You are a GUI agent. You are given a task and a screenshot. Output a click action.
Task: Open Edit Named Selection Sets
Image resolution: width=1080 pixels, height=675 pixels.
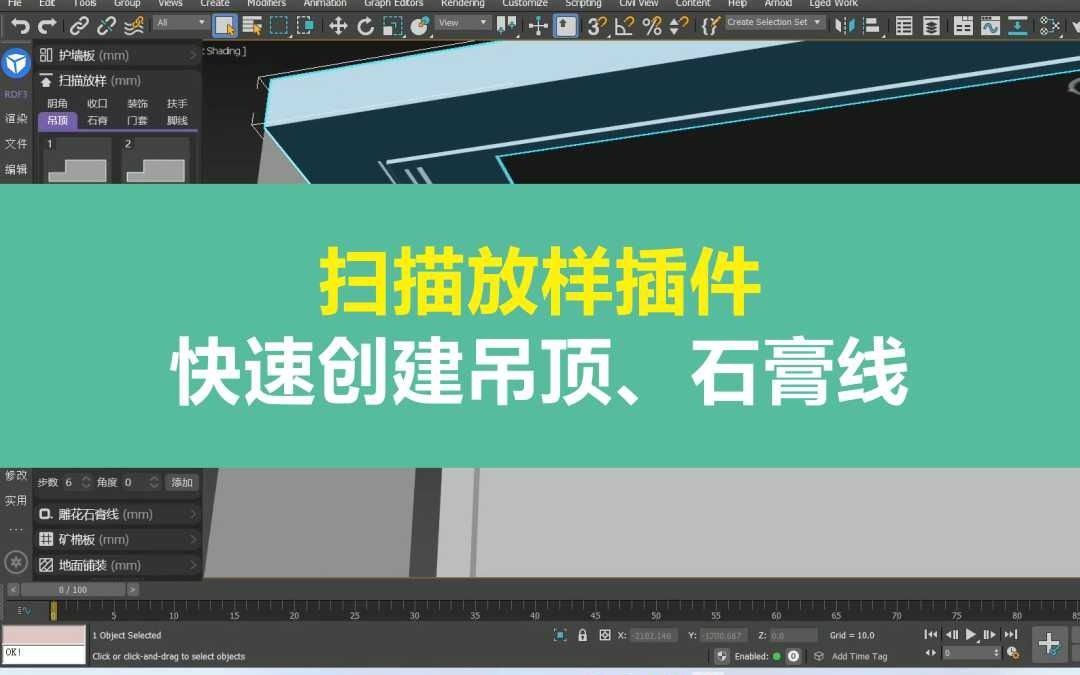[x=710, y=26]
